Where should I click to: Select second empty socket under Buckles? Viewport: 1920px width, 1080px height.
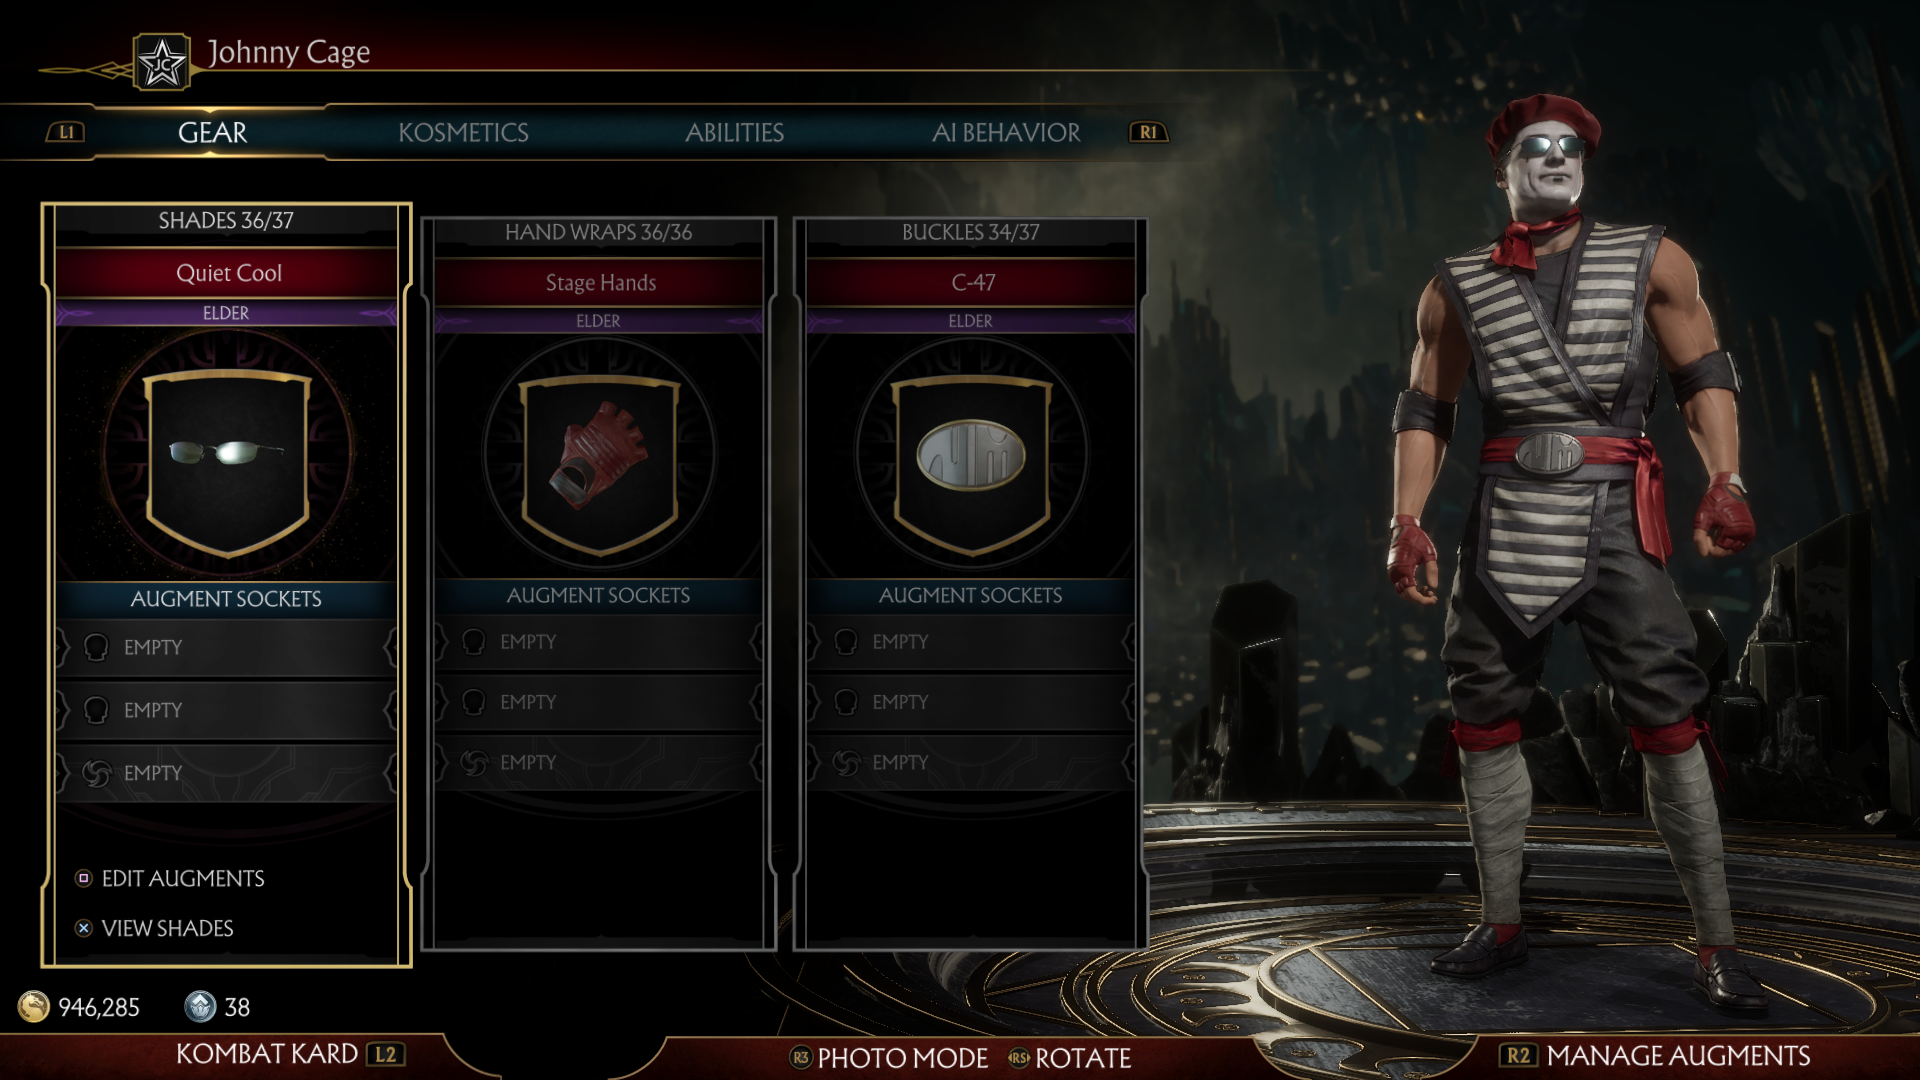tap(970, 702)
